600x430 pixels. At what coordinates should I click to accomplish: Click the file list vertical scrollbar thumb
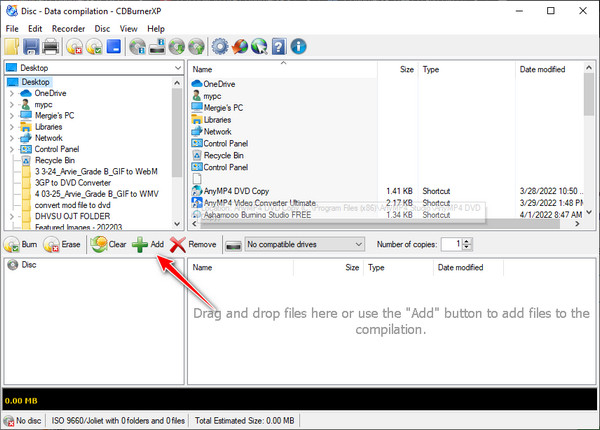pos(589,94)
